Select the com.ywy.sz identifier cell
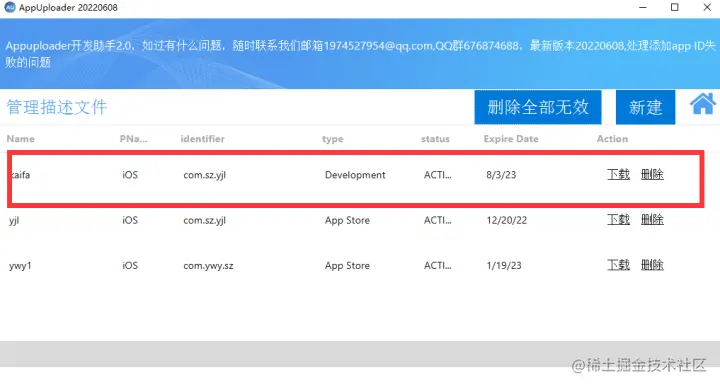Image resolution: width=720 pixels, height=387 pixels. (x=208, y=266)
